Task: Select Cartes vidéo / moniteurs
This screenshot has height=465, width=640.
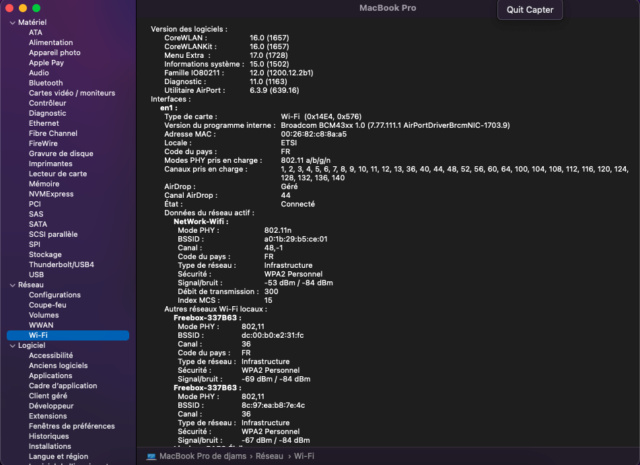Action: coord(72,93)
